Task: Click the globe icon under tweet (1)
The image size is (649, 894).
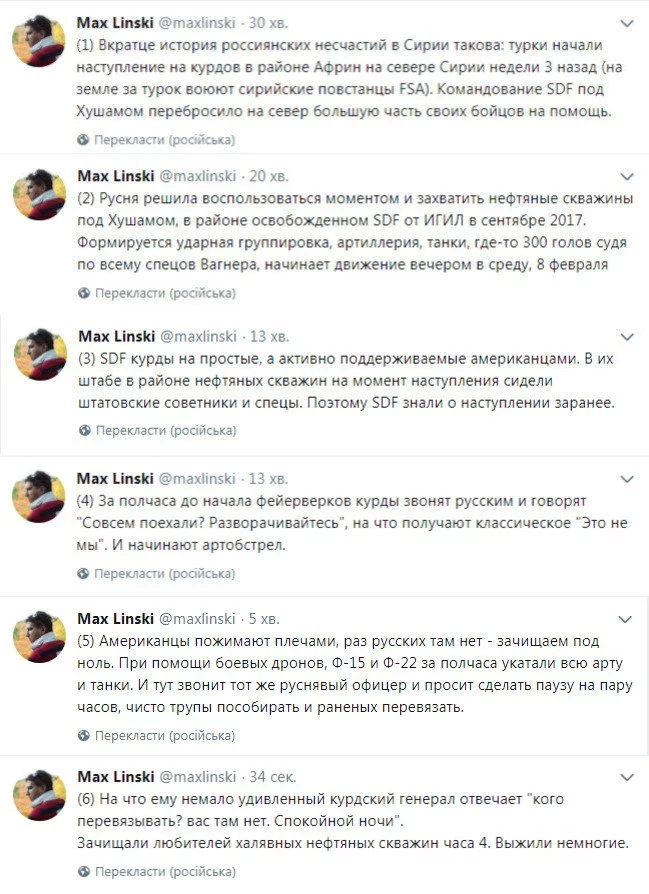Action: 84,139
